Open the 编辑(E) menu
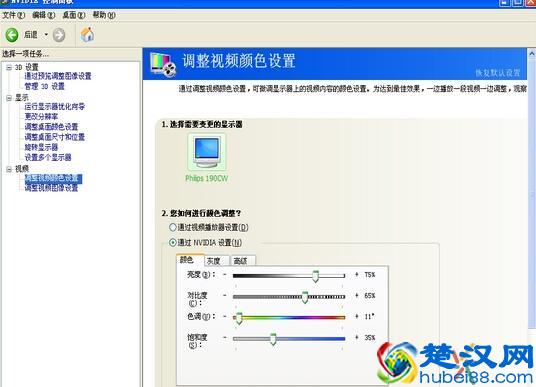This screenshot has width=536, height=387. (x=43, y=15)
